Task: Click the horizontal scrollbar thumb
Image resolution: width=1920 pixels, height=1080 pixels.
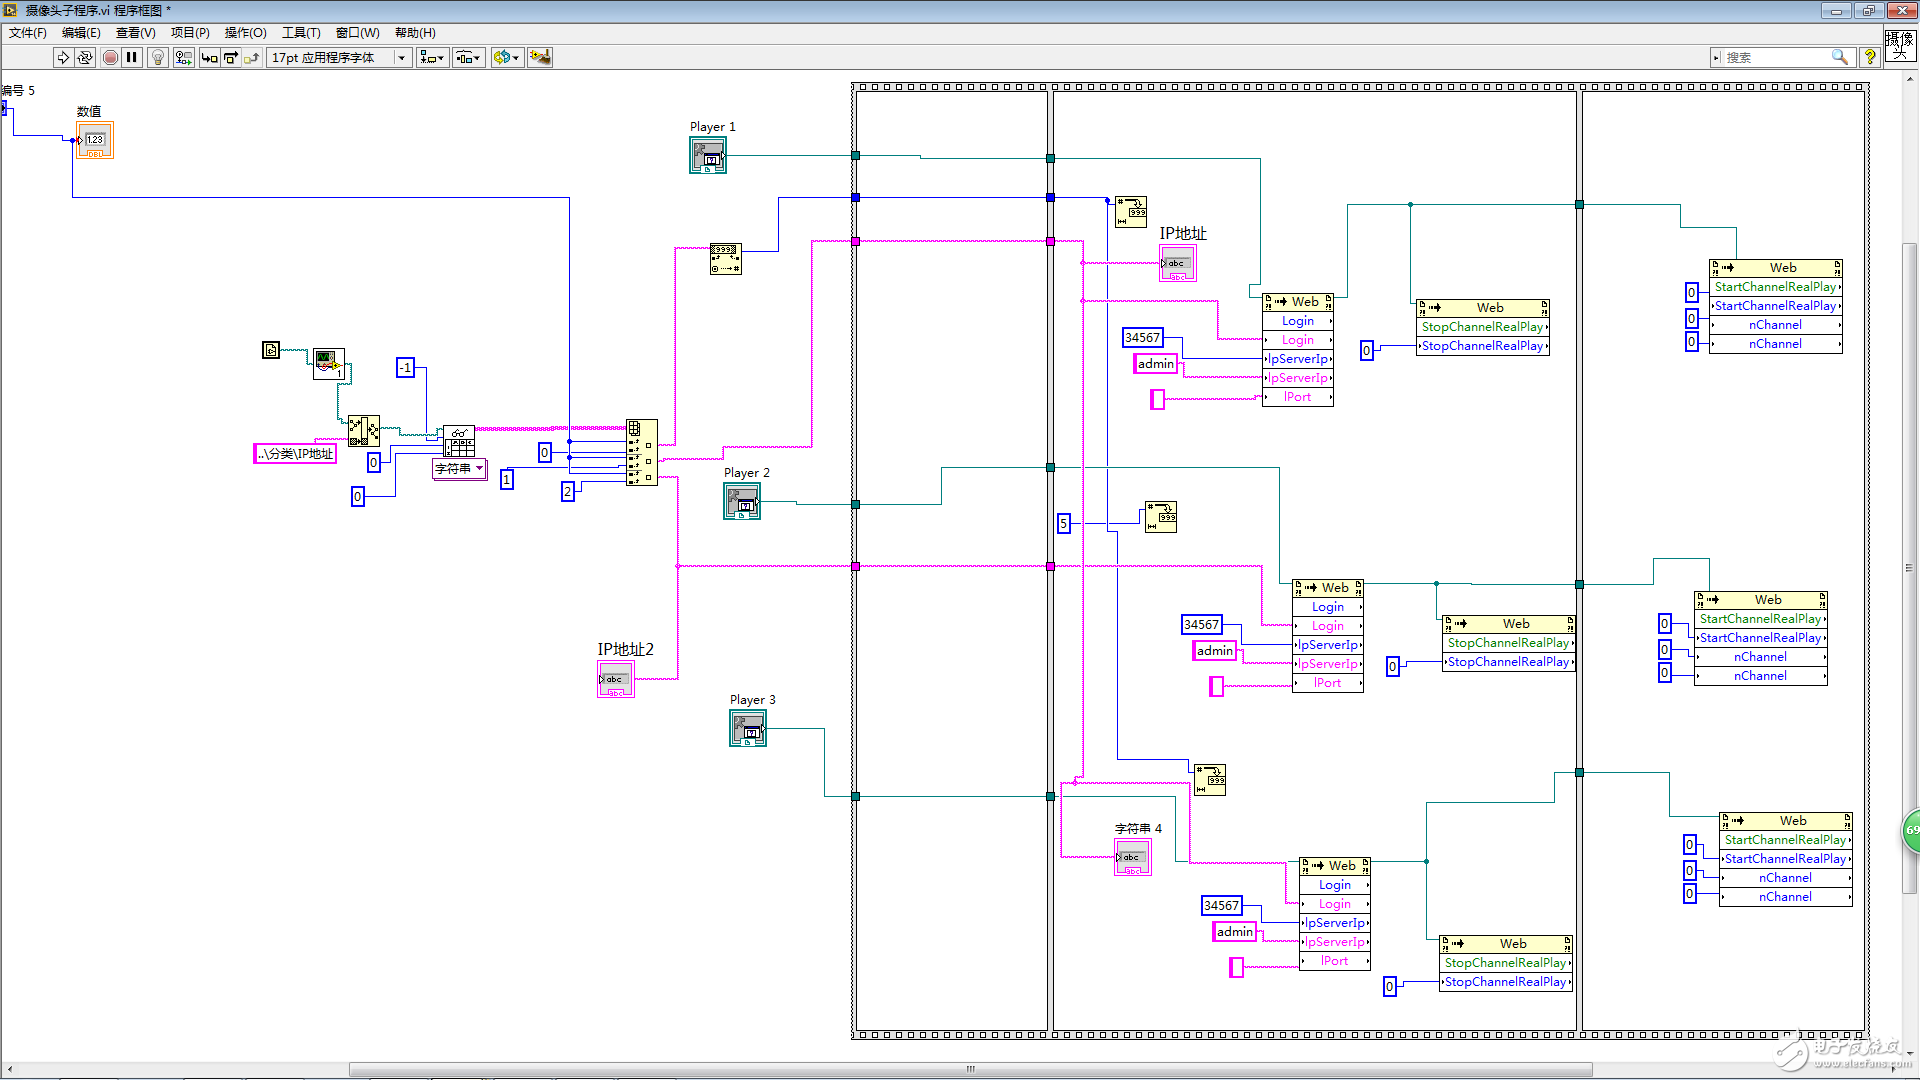Action: click(970, 1069)
